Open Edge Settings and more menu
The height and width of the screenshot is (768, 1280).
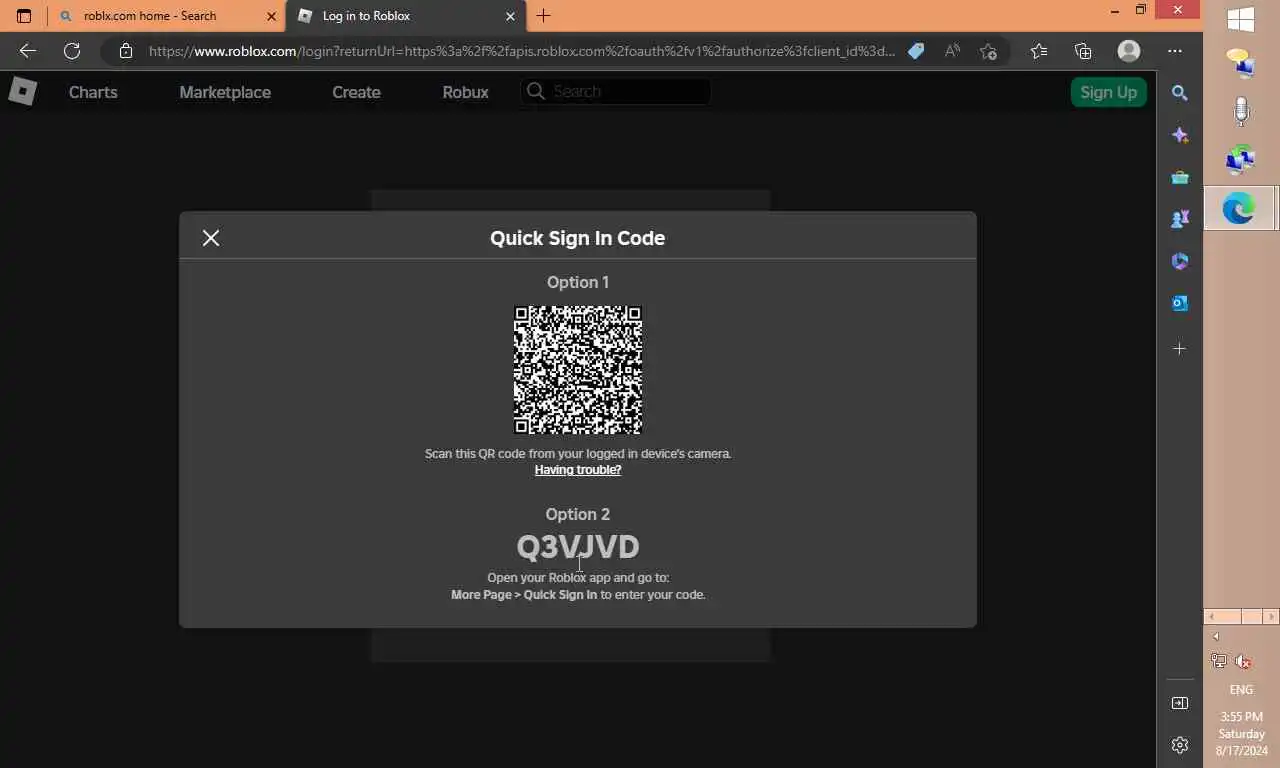tap(1175, 51)
